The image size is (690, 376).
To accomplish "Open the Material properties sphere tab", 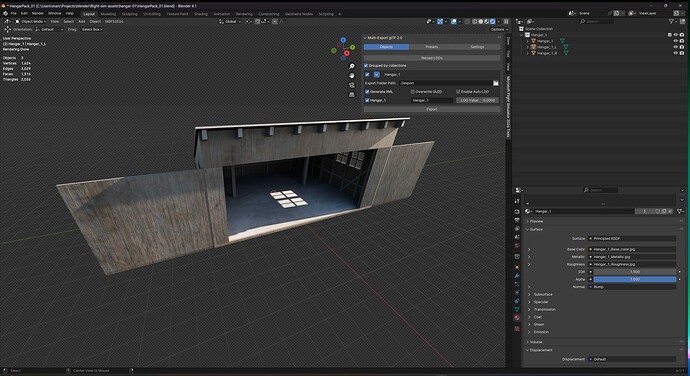I will (517, 317).
